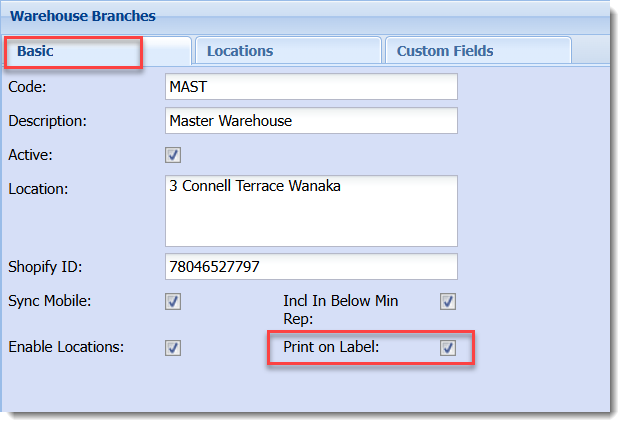Disable the Enable Locations checkbox
625x427 pixels.
pyautogui.click(x=173, y=348)
